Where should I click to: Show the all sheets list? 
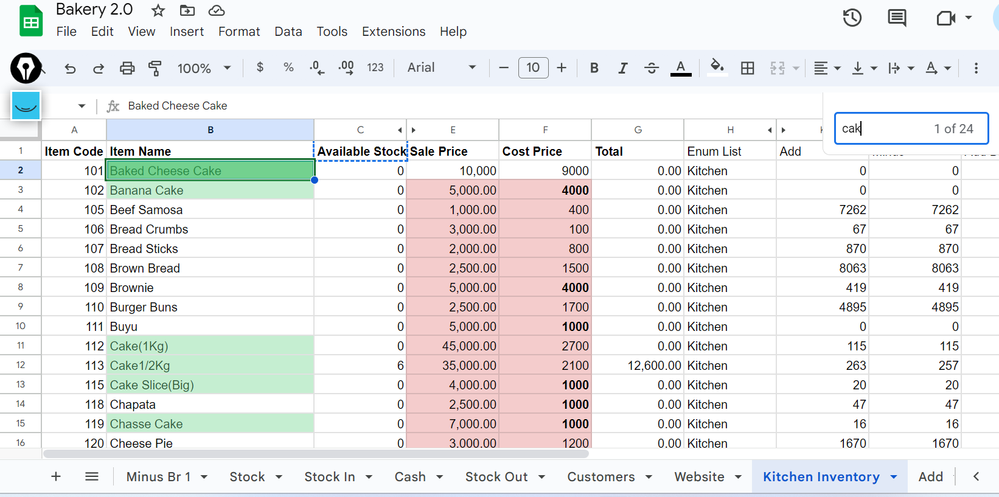[92, 477]
